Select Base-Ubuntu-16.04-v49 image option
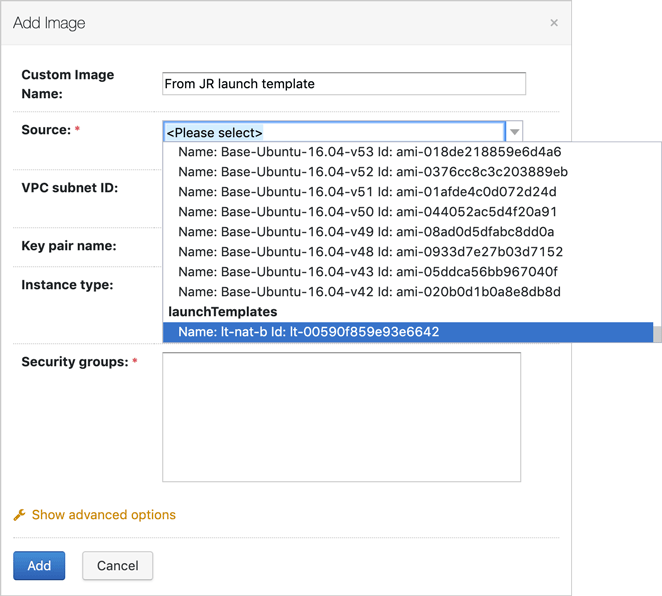 [367, 232]
